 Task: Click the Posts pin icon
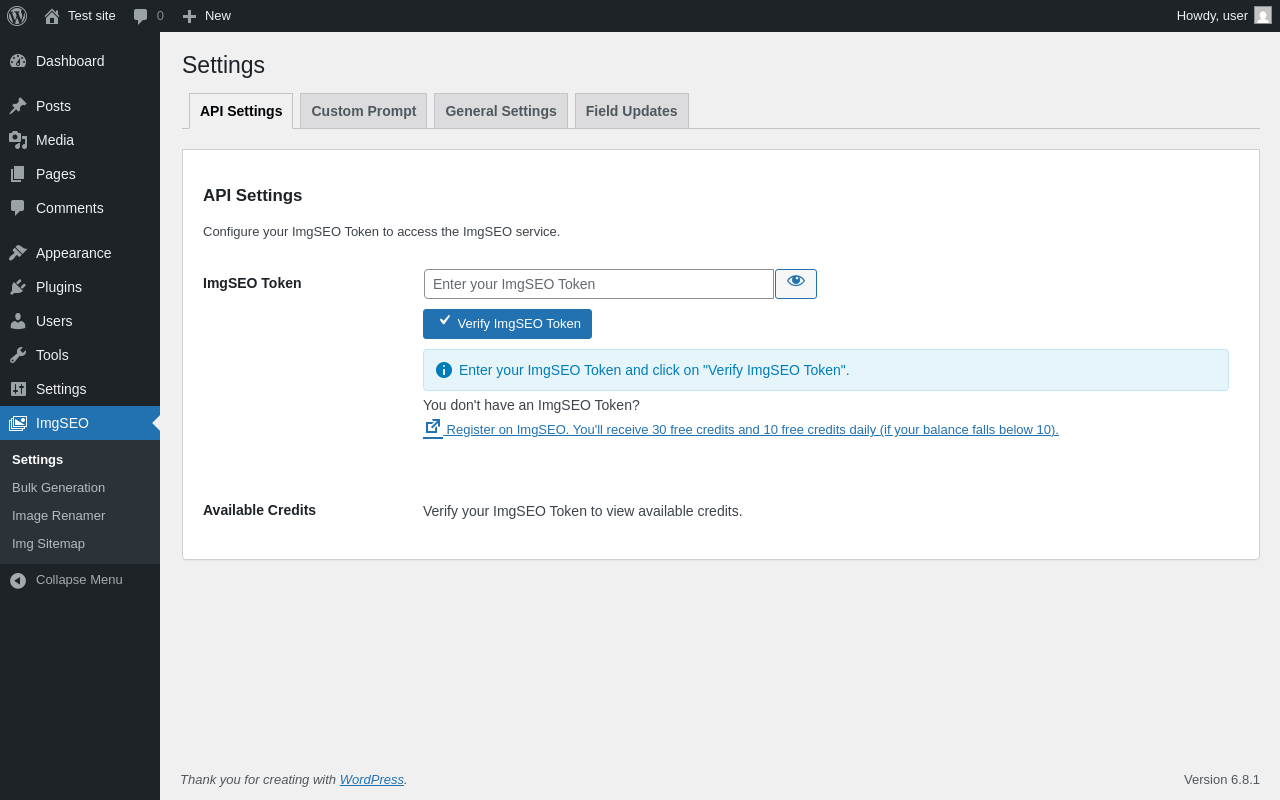pos(18,106)
